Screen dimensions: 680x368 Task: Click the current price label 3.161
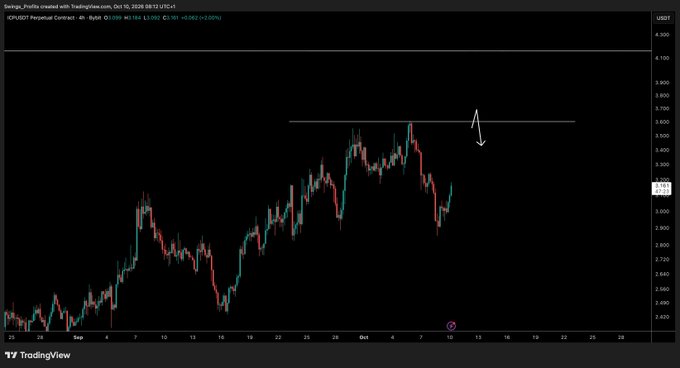662,189
